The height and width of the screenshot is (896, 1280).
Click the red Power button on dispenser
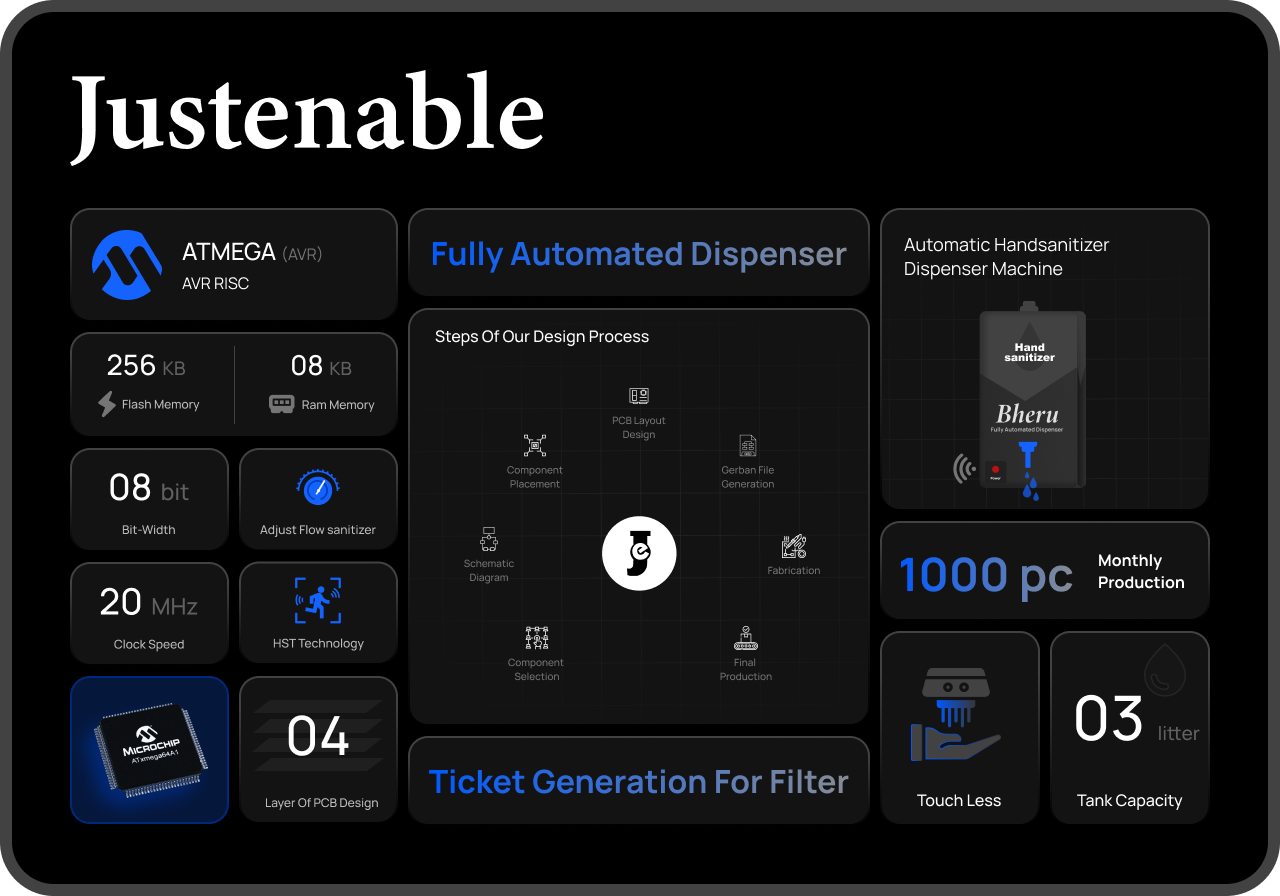996,471
